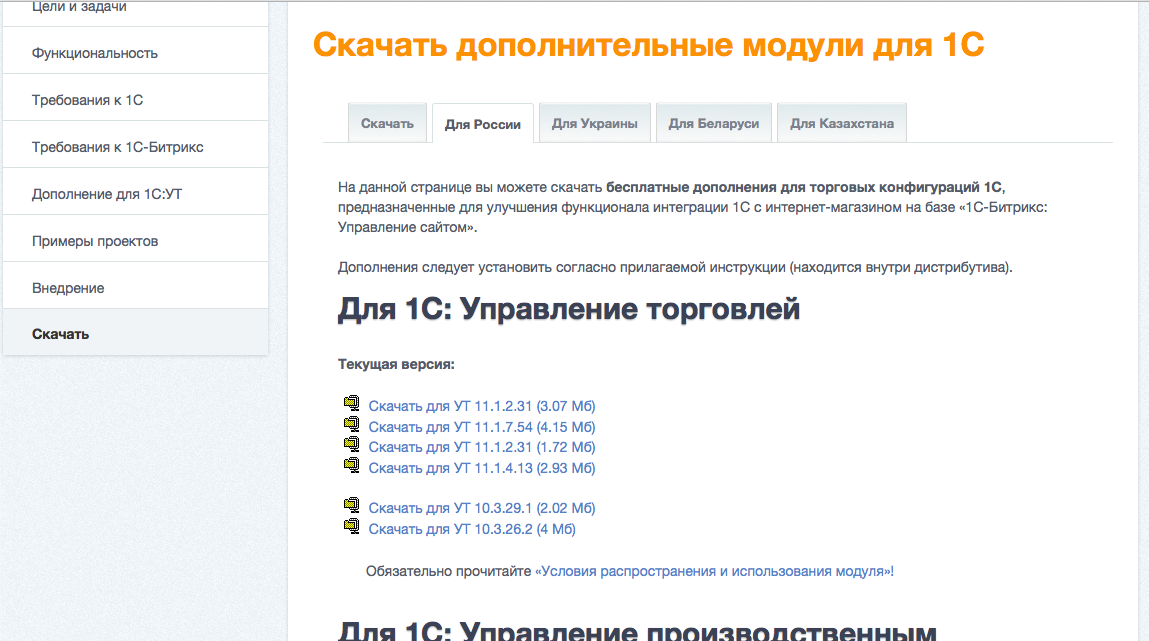This screenshot has width=1149, height=641.
Task: Switch to the Для Беларуси tab
Action: coord(713,122)
